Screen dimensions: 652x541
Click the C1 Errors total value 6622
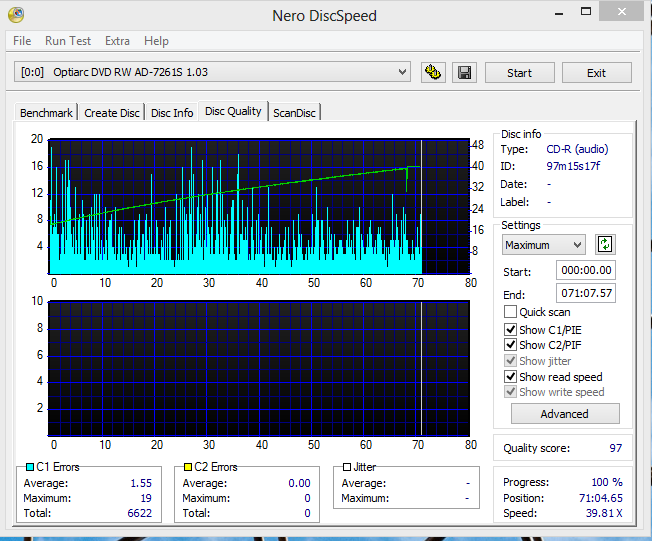tap(140, 513)
